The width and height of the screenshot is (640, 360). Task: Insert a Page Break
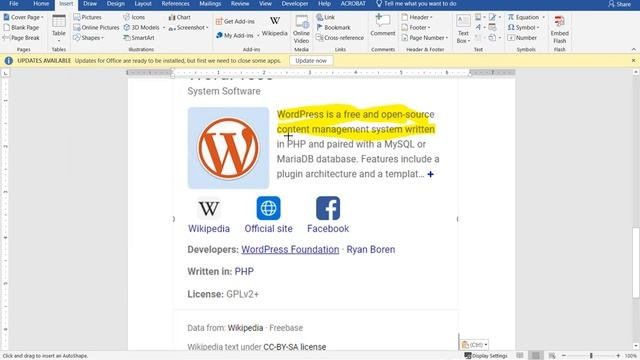[x=21, y=38]
